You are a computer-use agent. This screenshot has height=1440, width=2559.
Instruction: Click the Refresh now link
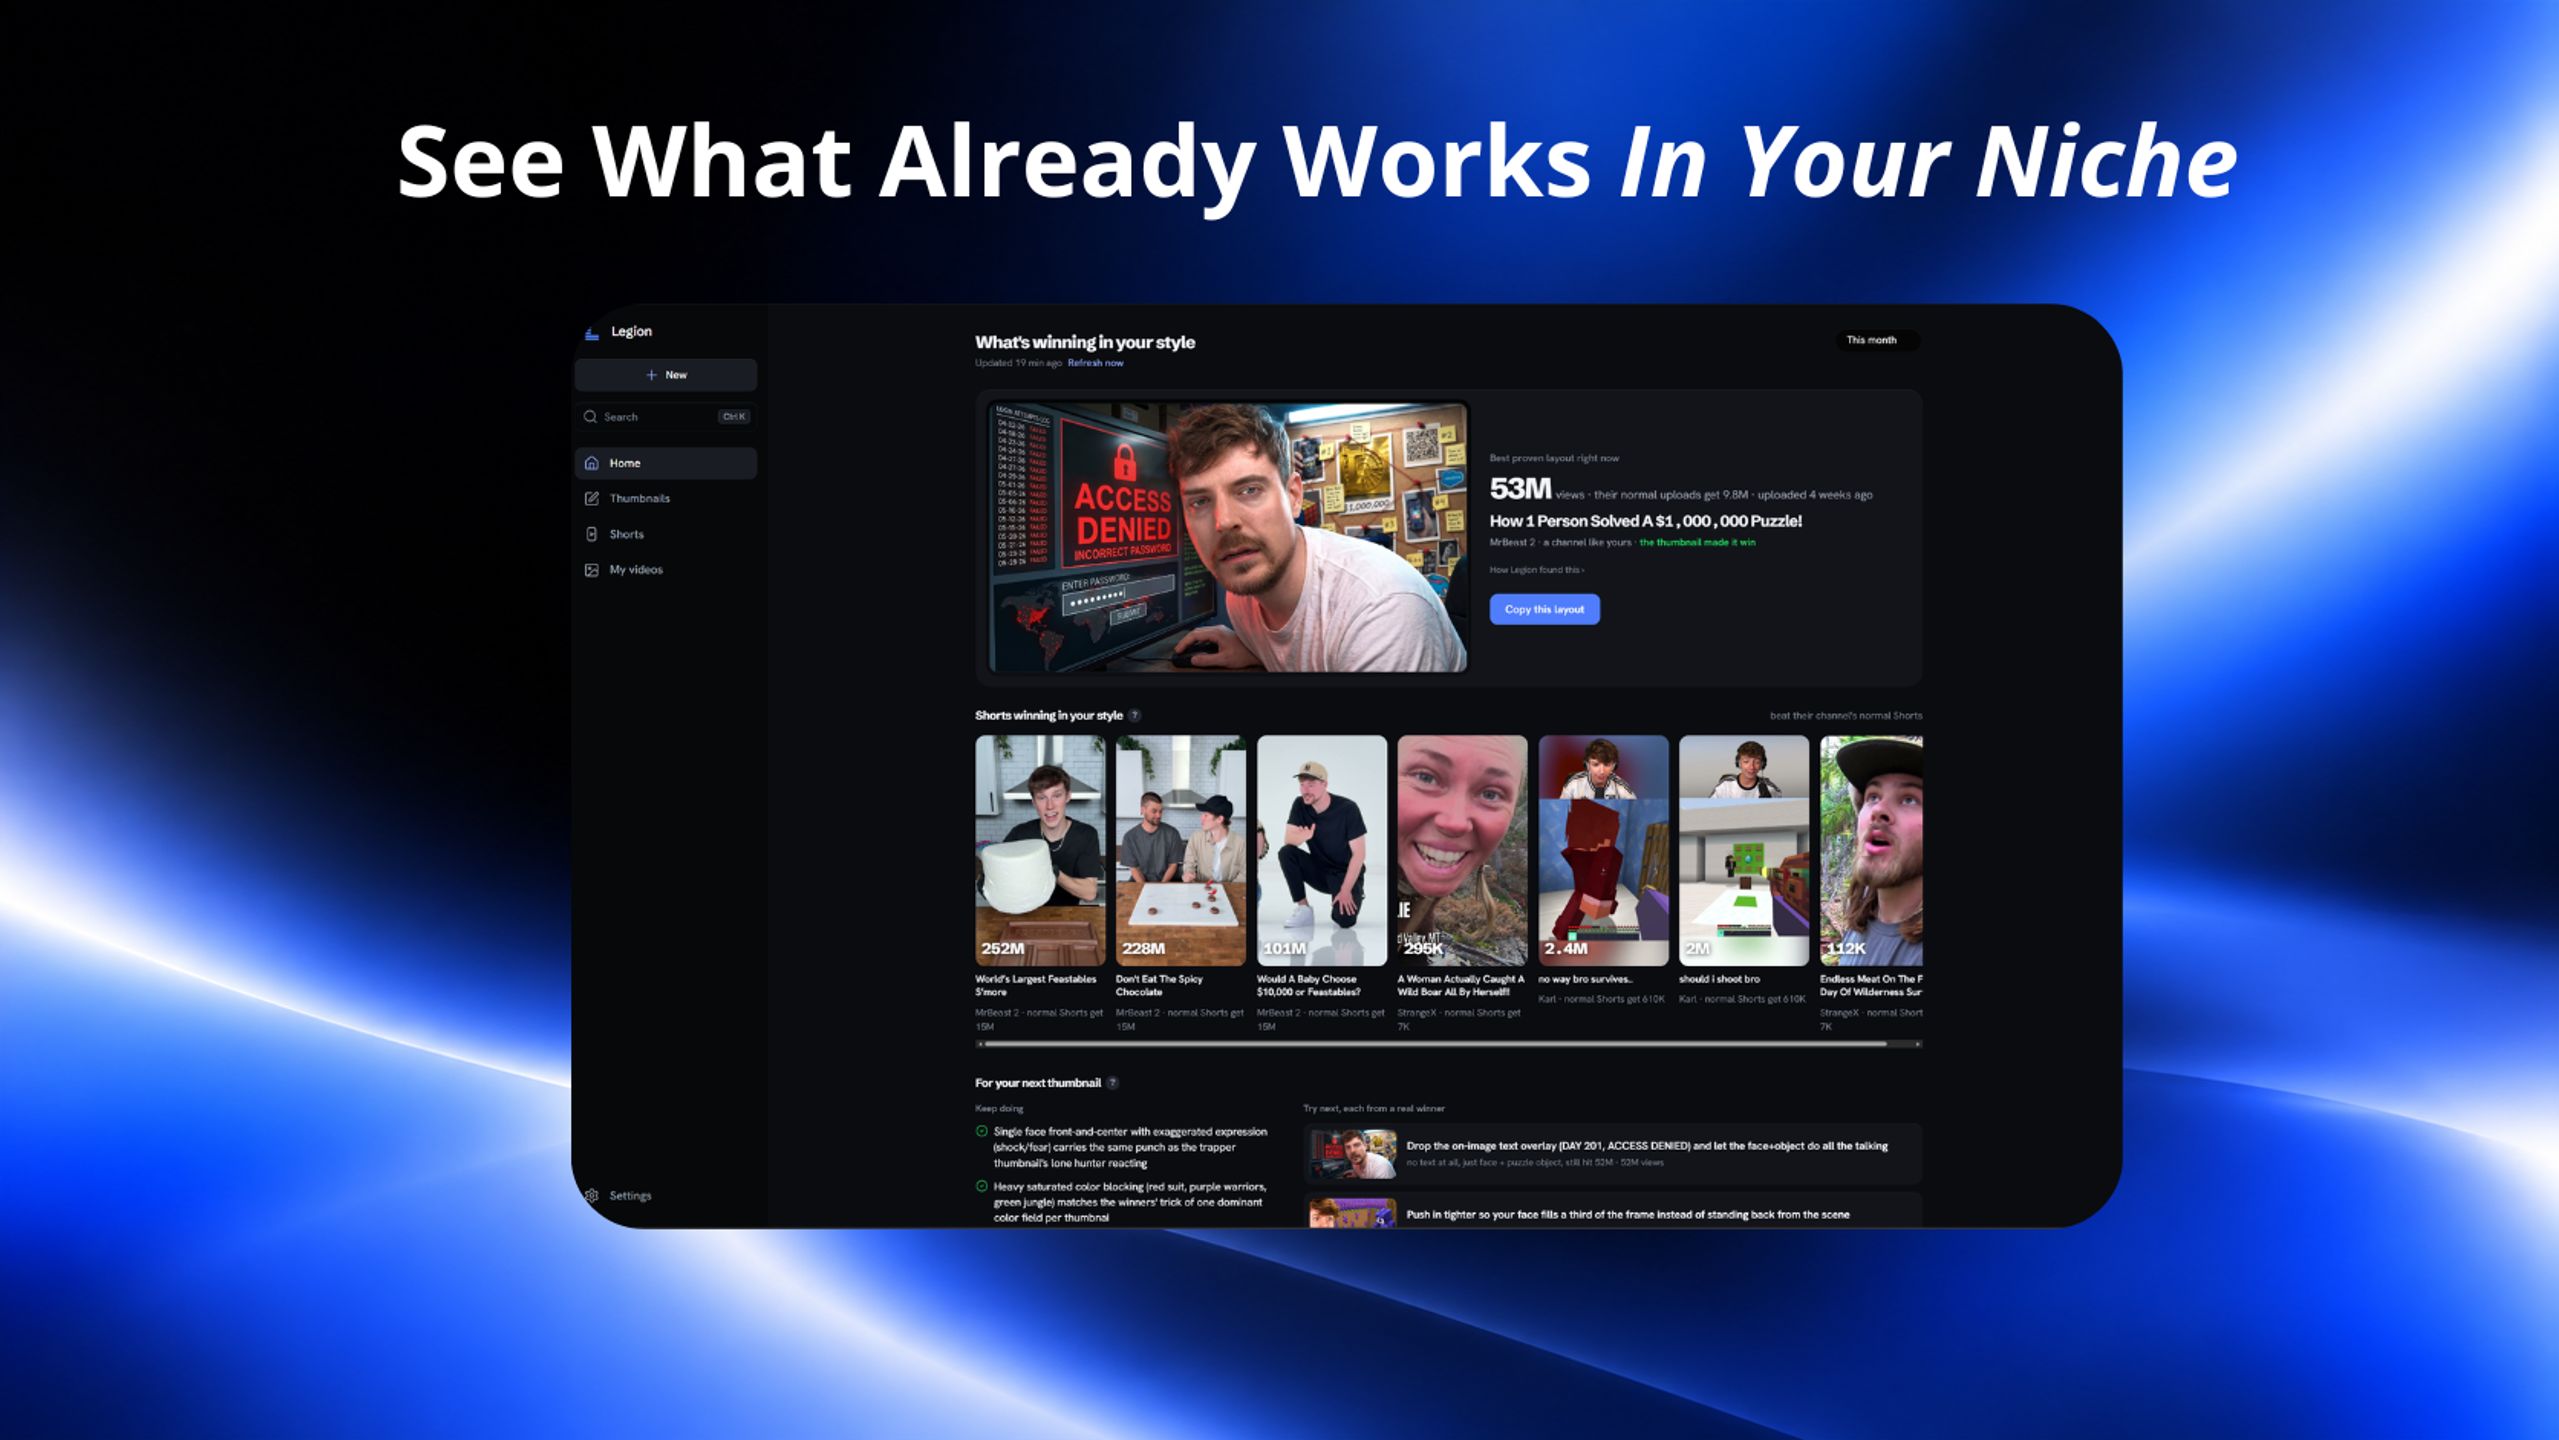pyautogui.click(x=1095, y=363)
